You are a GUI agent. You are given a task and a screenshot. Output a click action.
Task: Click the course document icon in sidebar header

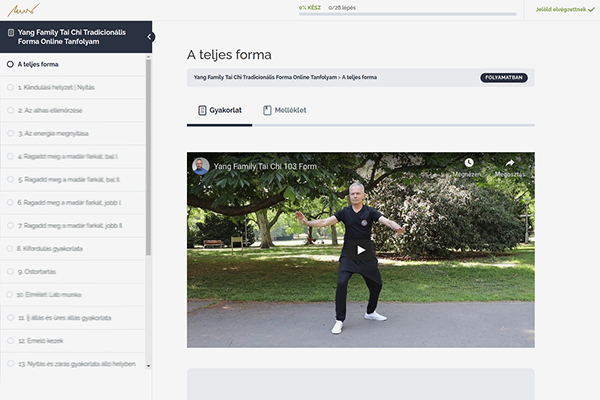click(x=10, y=33)
